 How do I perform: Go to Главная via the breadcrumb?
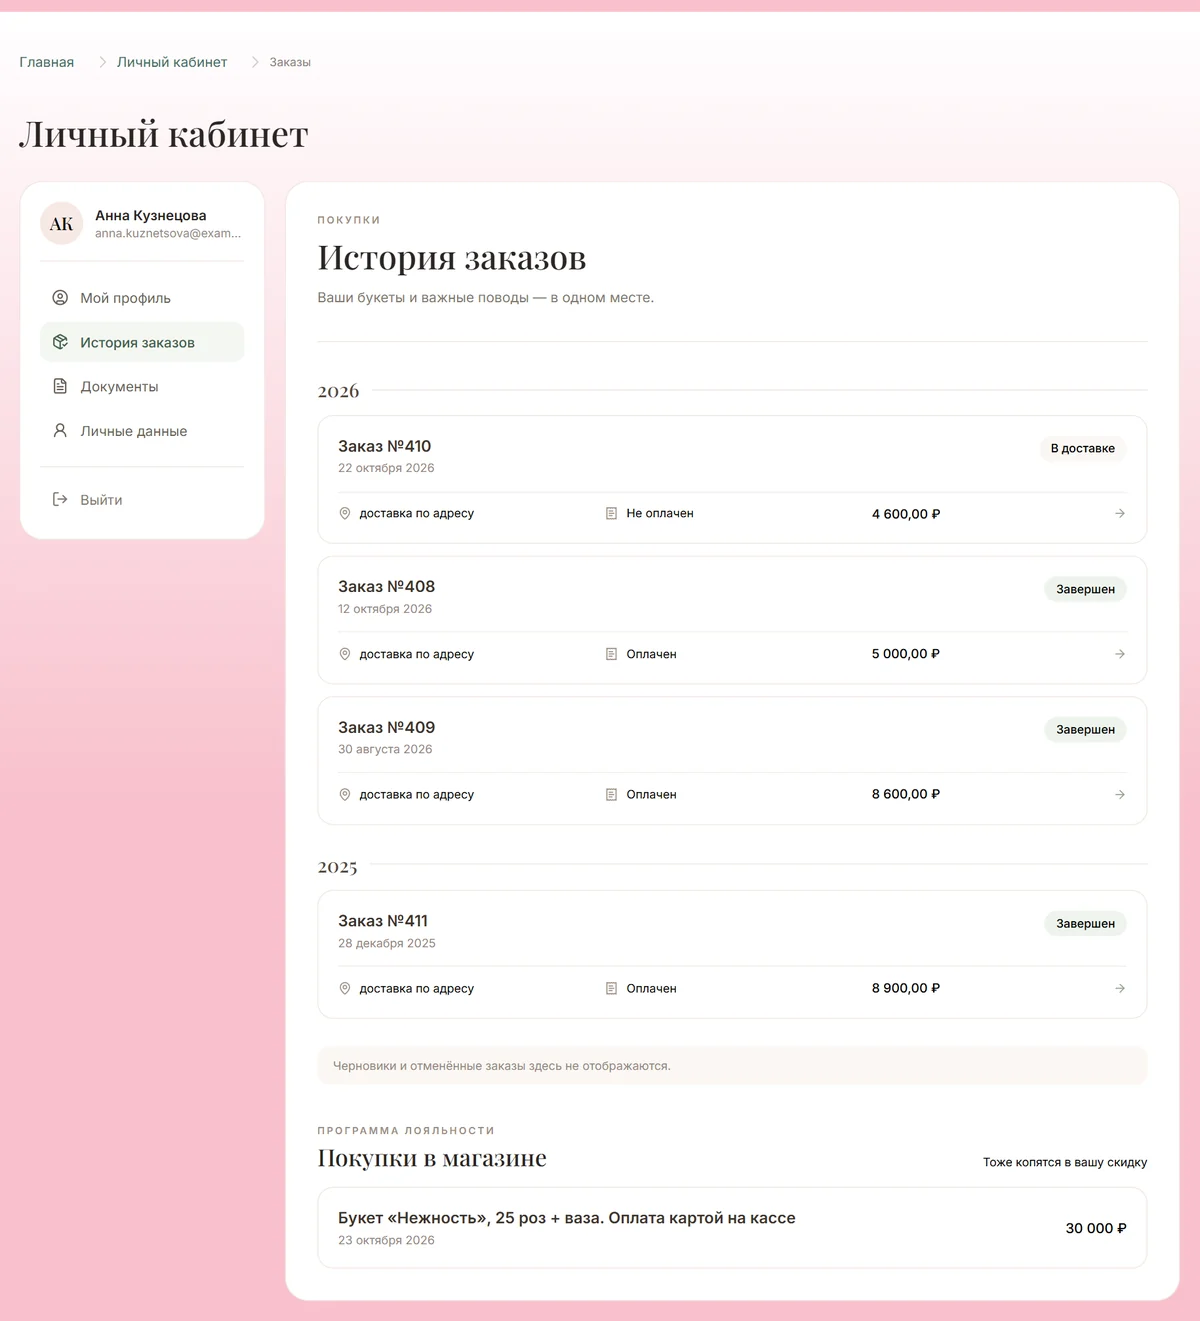[47, 62]
